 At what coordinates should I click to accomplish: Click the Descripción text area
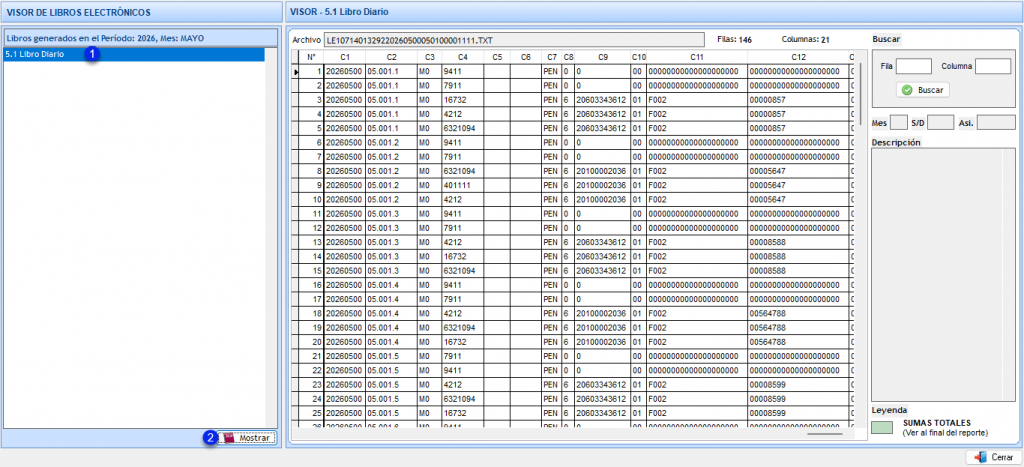coord(944,276)
